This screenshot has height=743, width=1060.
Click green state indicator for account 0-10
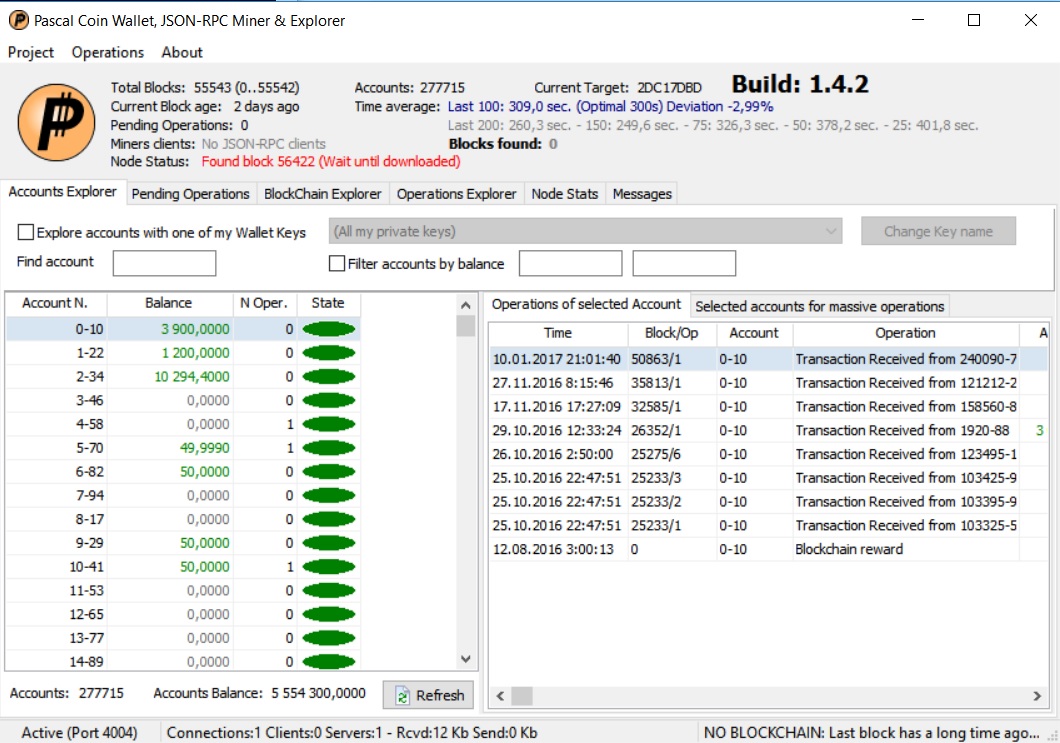(x=329, y=329)
